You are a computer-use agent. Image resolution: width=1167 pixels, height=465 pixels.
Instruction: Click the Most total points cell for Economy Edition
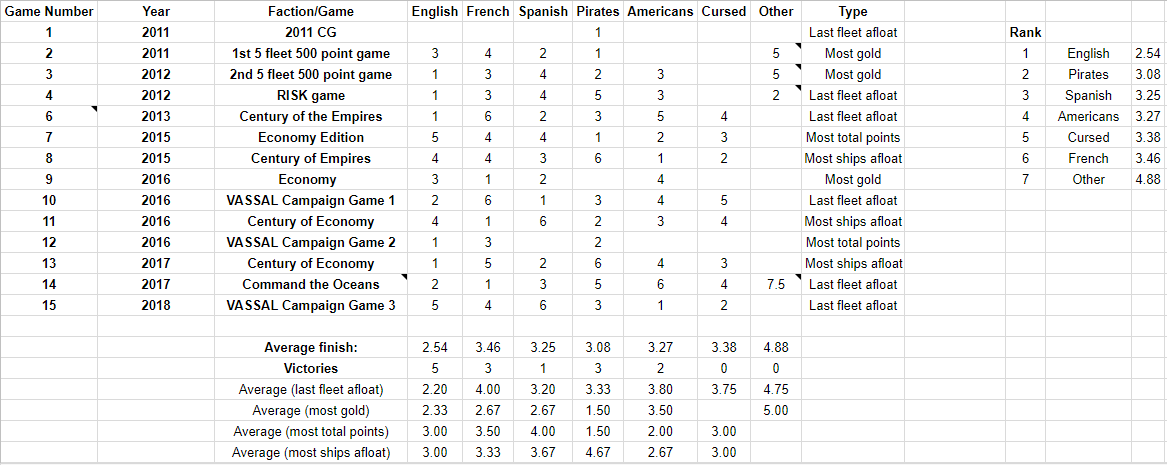pyautogui.click(x=853, y=138)
